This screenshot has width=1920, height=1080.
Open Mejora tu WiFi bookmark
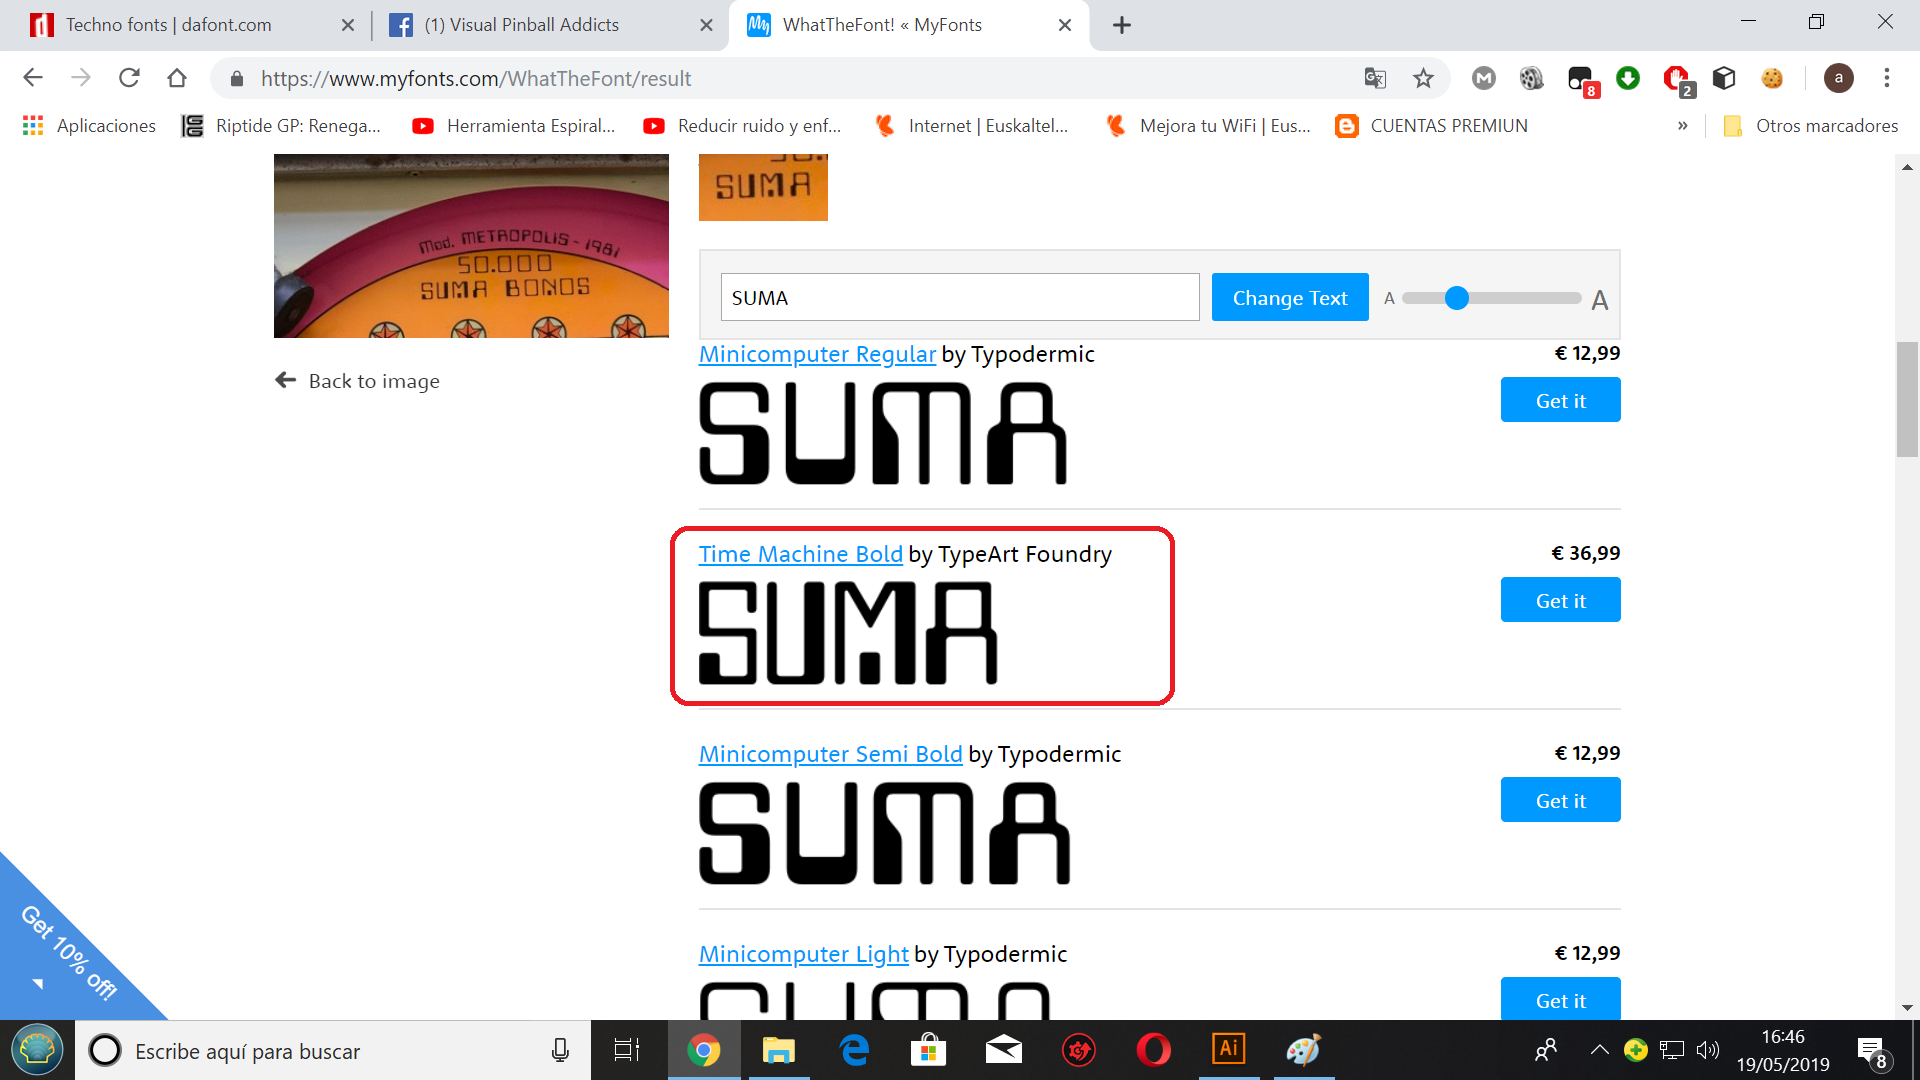pyautogui.click(x=1208, y=126)
